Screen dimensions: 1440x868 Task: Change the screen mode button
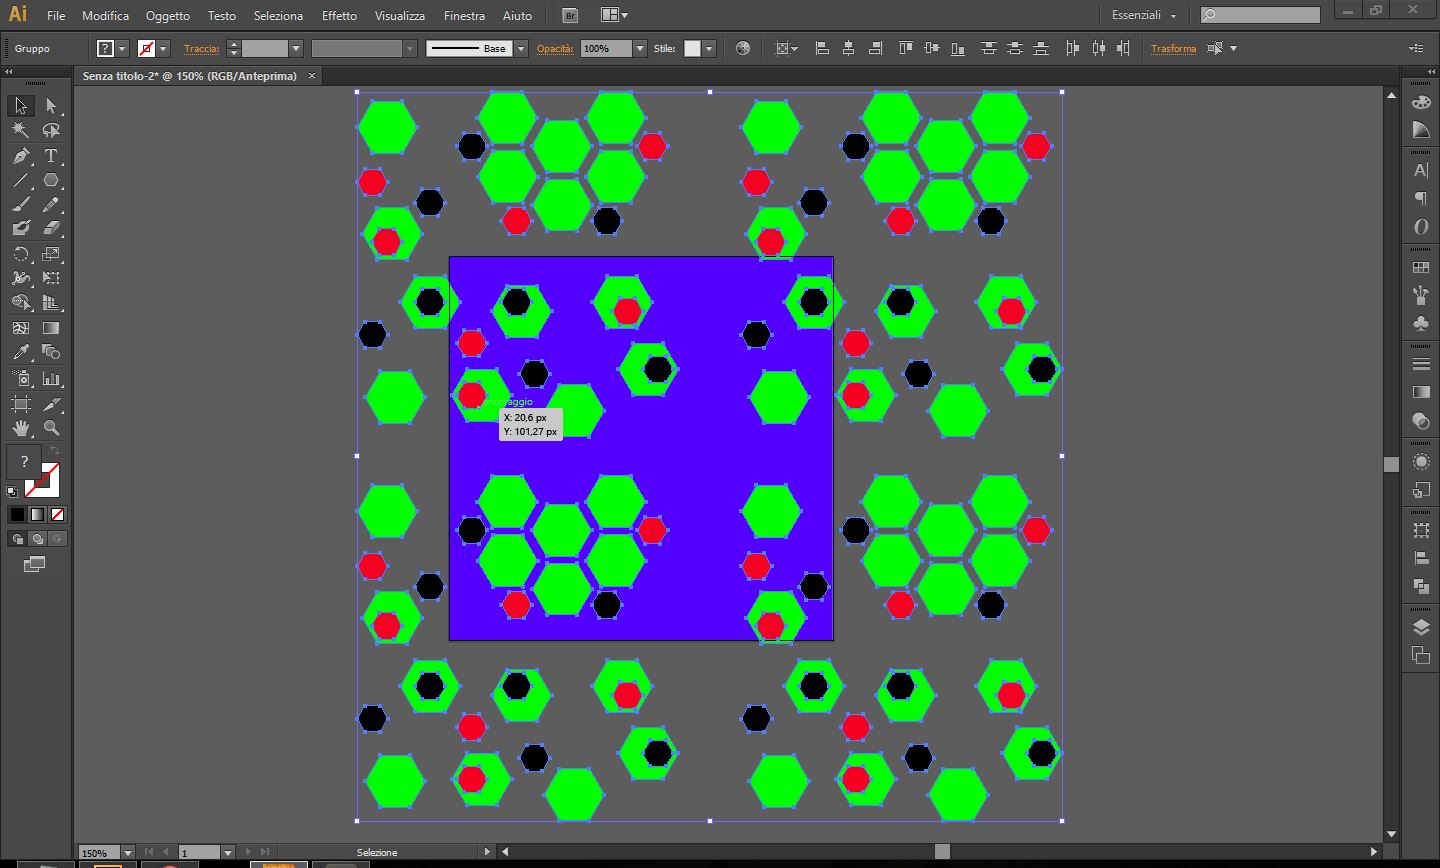(34, 565)
